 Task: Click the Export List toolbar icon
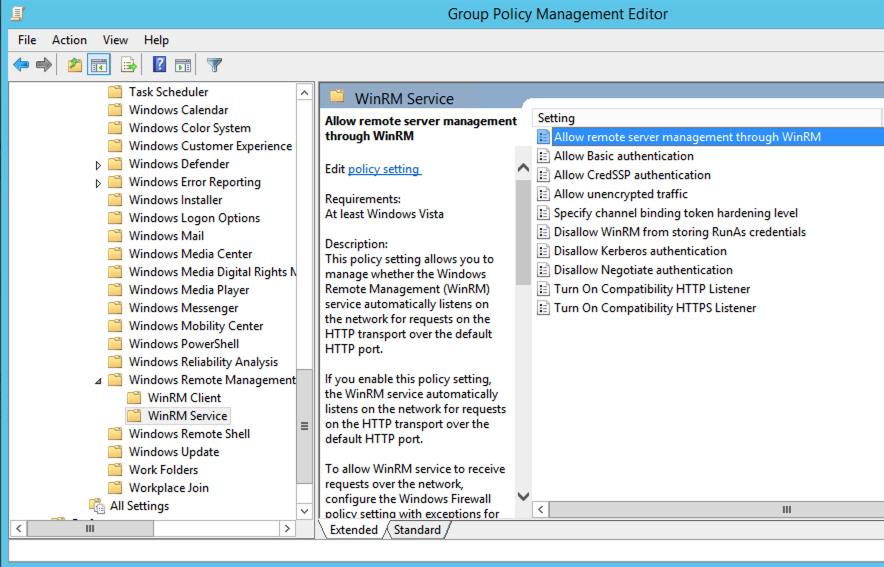click(128, 65)
